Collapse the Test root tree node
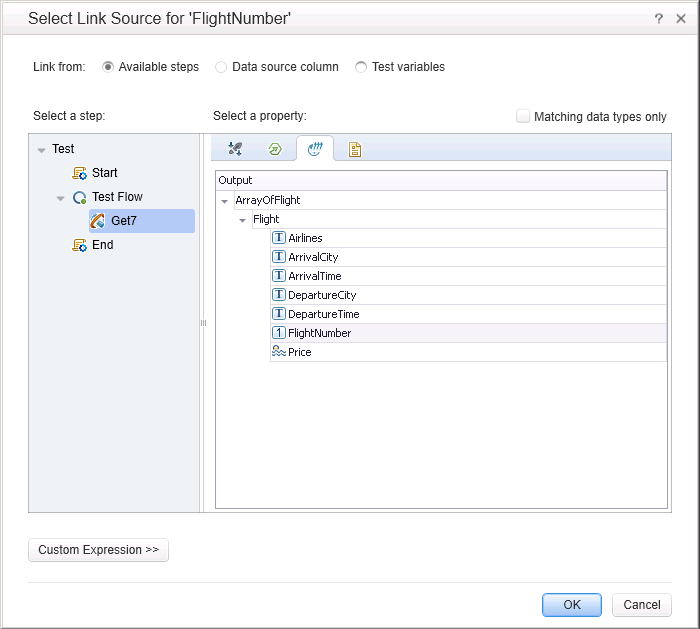Viewport: 700px width, 629px height. 41,149
